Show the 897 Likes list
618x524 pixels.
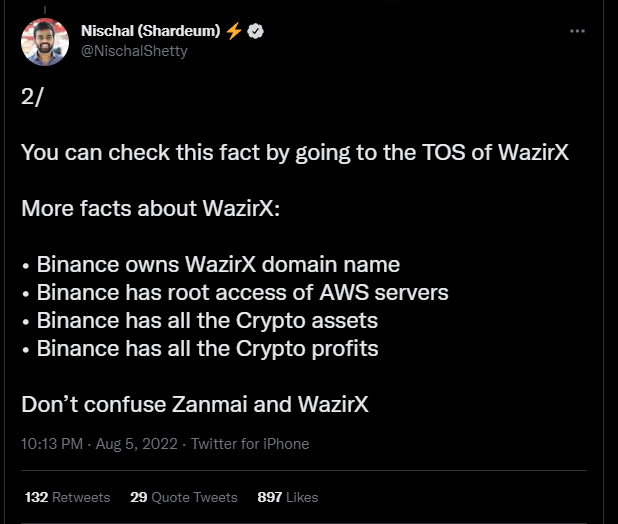[288, 497]
